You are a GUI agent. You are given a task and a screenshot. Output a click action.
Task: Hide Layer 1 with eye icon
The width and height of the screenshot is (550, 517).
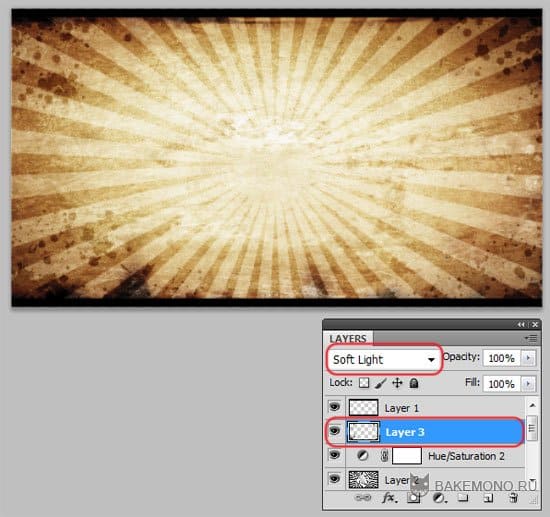pyautogui.click(x=334, y=407)
